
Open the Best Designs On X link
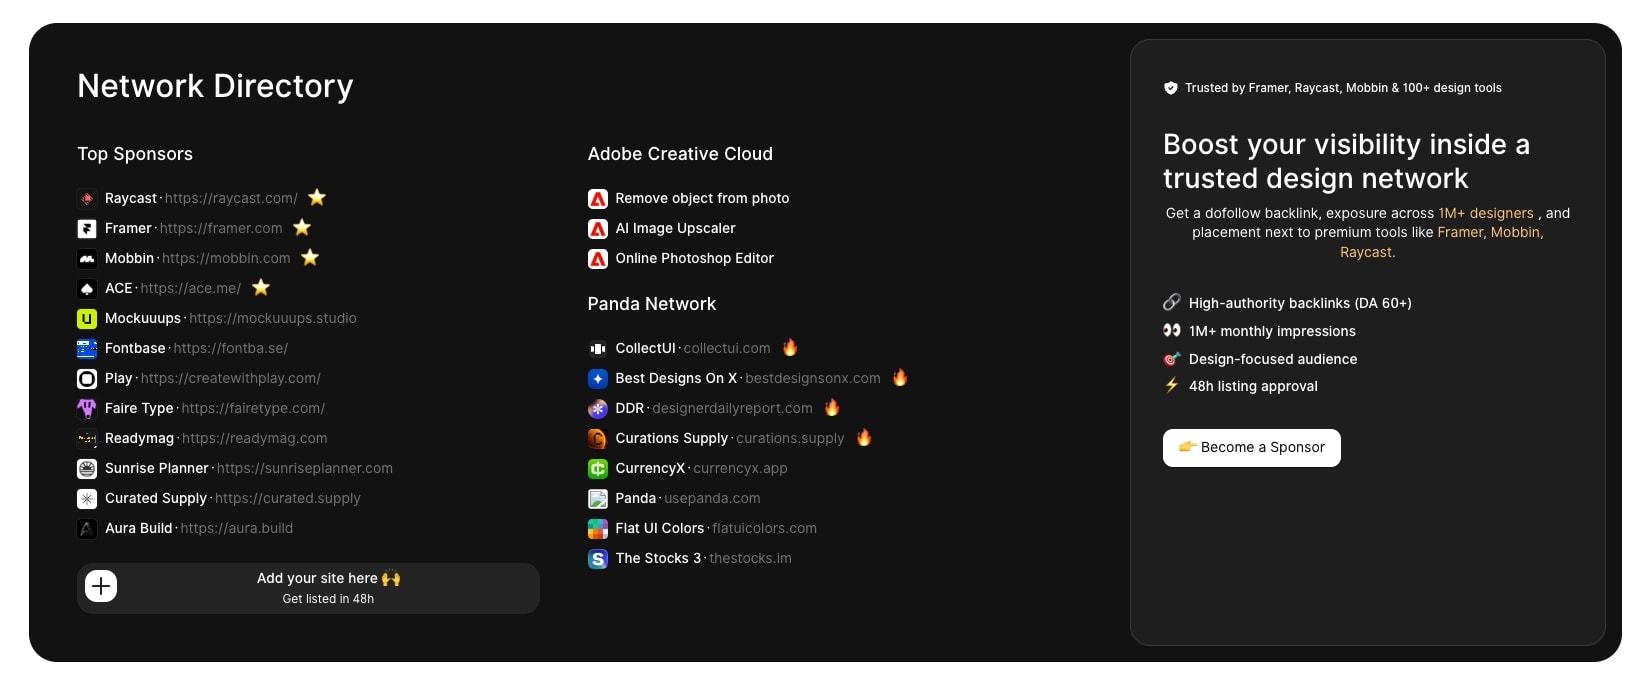coord(748,378)
